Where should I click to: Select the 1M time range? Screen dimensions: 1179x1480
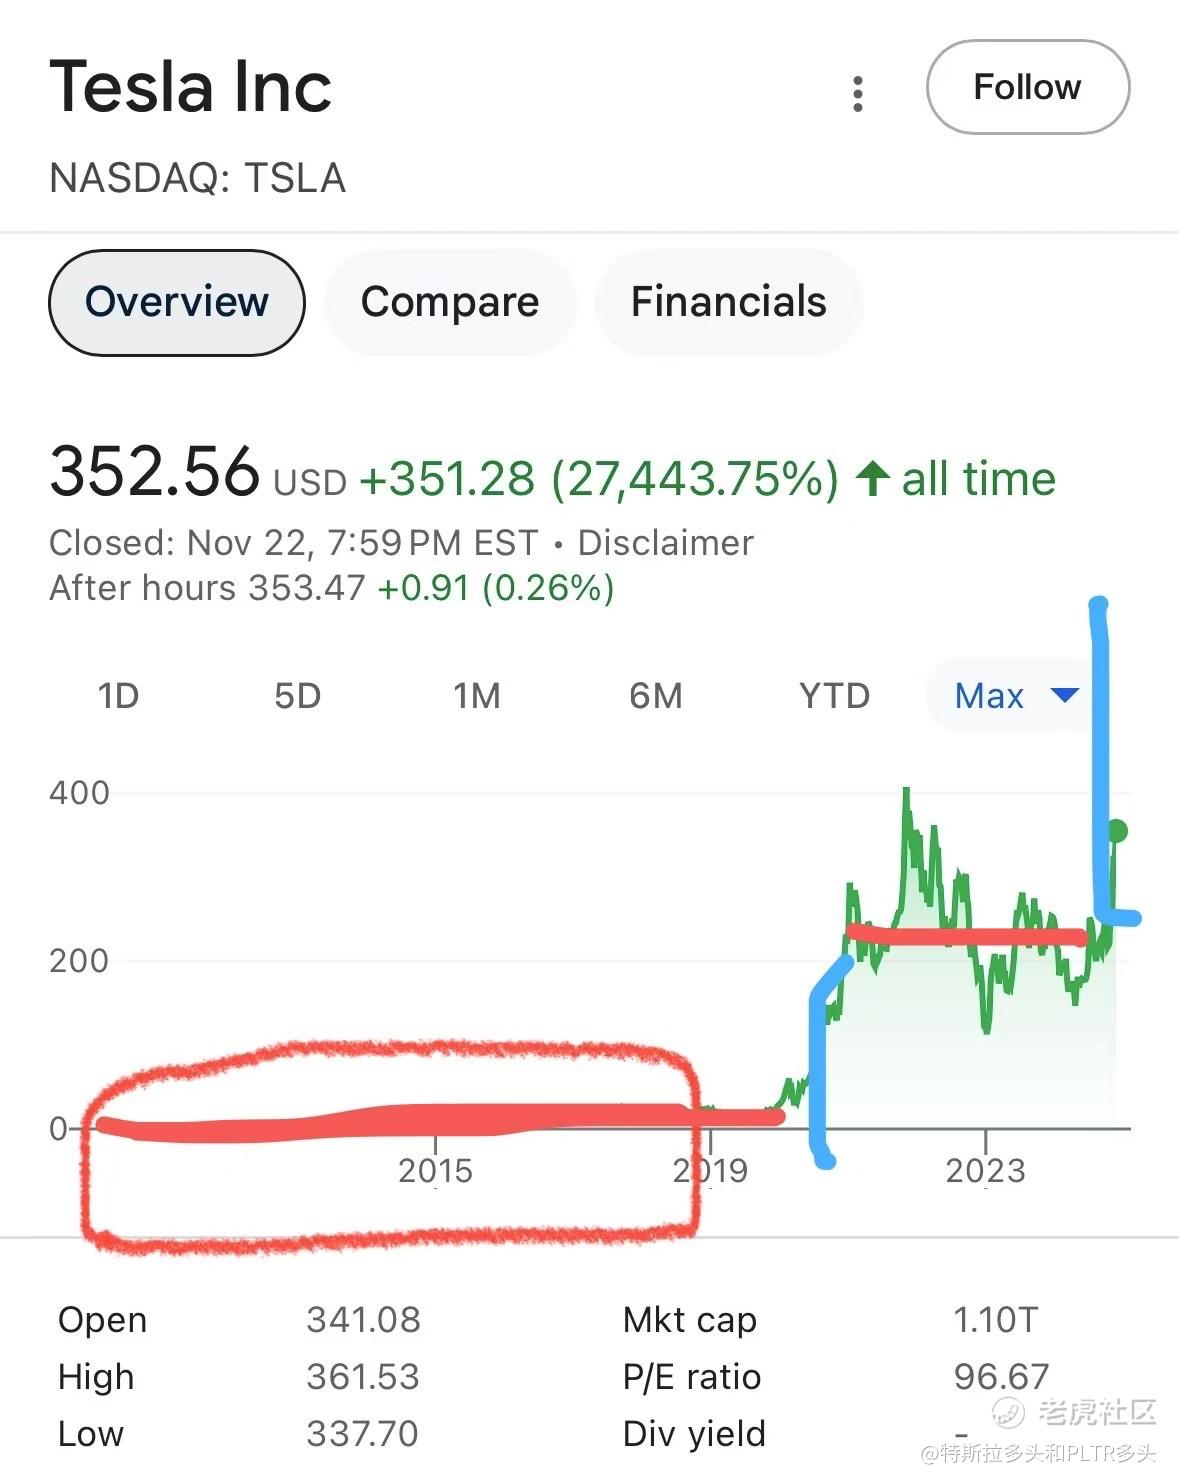476,695
